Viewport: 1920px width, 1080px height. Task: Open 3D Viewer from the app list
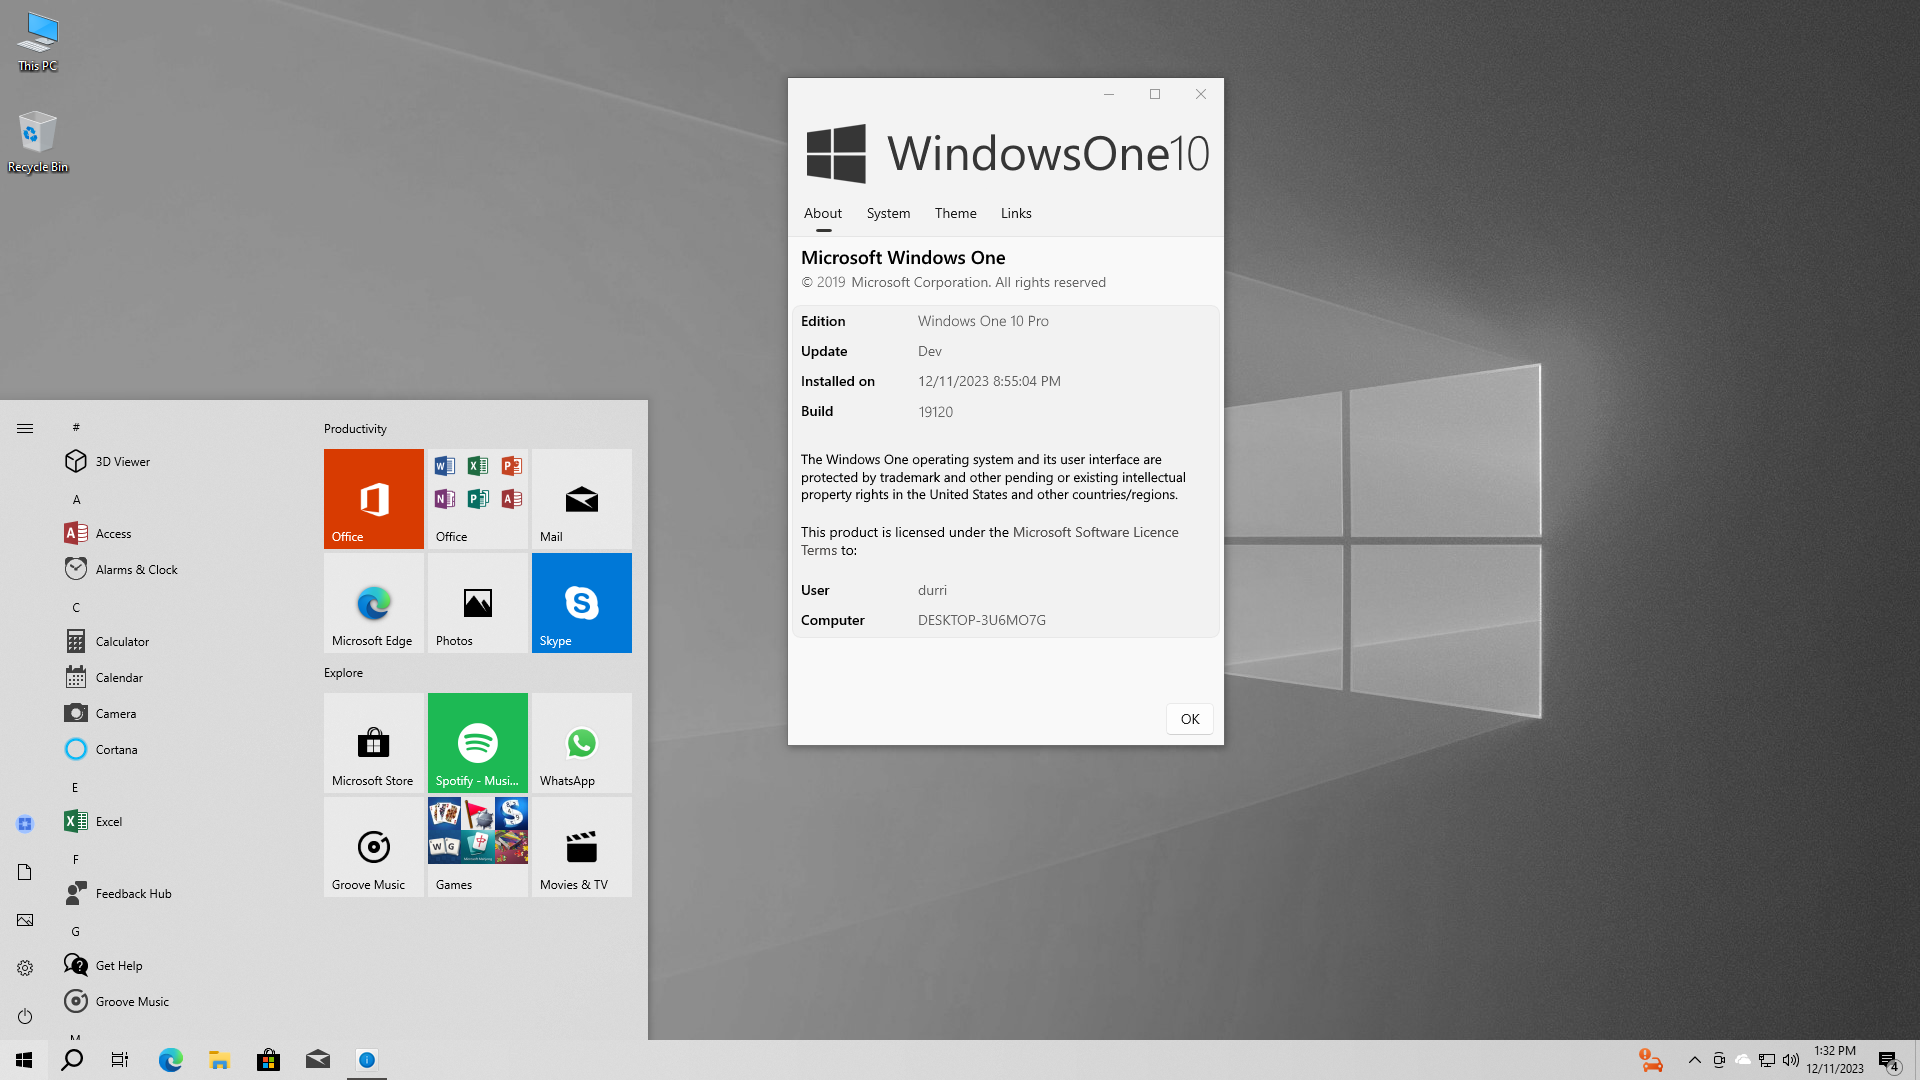pos(180,461)
